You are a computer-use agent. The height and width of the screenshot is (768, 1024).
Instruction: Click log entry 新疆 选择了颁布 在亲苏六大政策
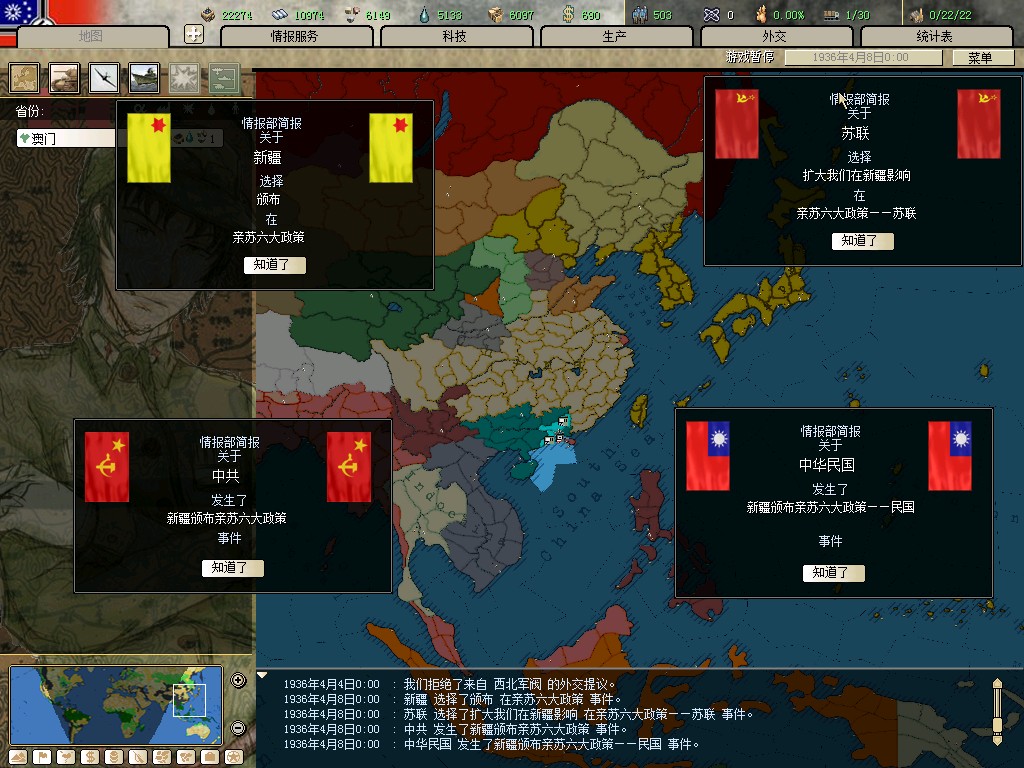[x=452, y=699]
